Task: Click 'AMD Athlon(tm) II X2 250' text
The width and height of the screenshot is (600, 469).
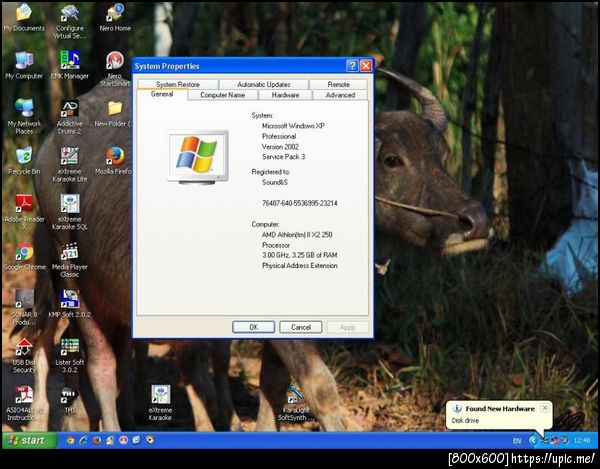Action: click(x=297, y=234)
